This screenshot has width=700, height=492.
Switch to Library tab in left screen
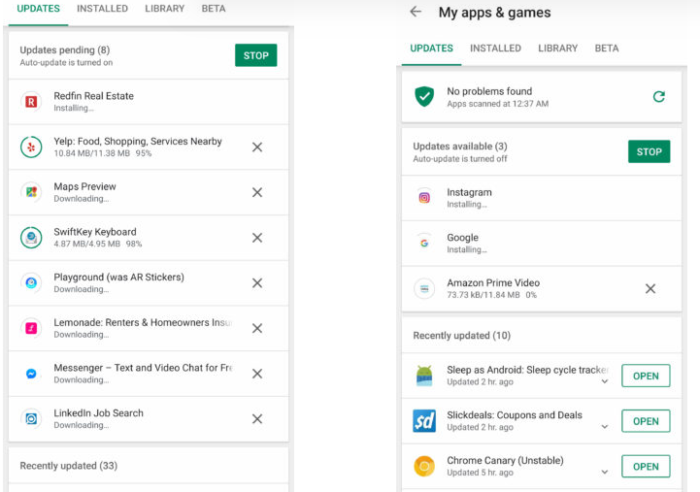(164, 9)
